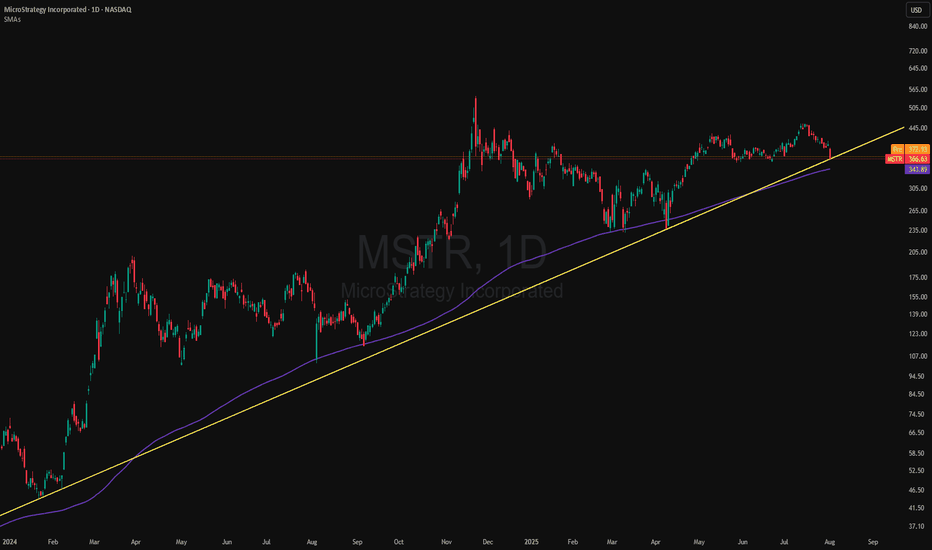Click the 645.00 price axis label
Image resolution: width=932 pixels, height=550 pixels.
[917, 69]
